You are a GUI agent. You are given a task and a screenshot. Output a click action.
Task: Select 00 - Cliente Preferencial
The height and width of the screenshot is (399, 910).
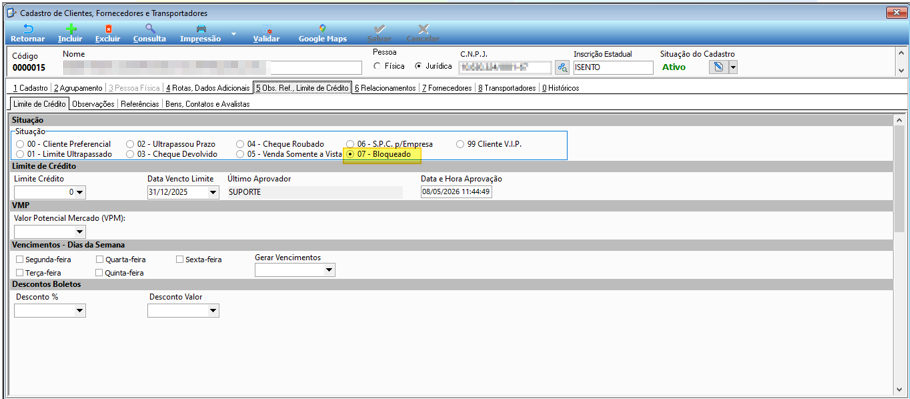coord(20,144)
